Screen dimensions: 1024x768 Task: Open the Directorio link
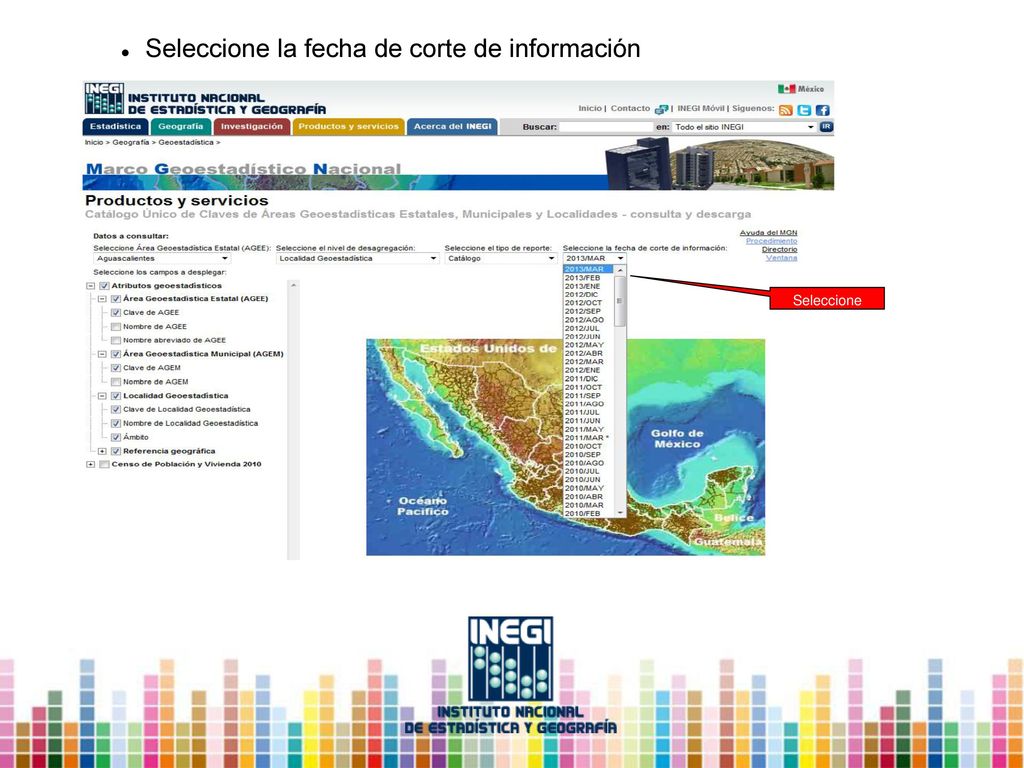pos(779,249)
